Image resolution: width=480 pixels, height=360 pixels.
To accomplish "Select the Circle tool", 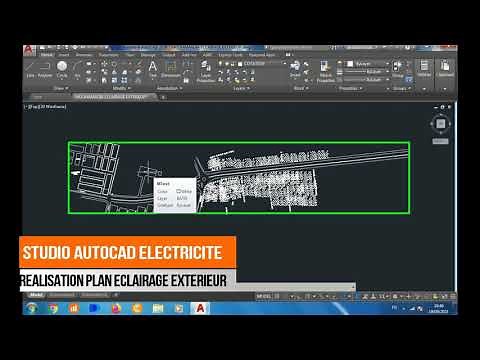I will (x=62, y=69).
